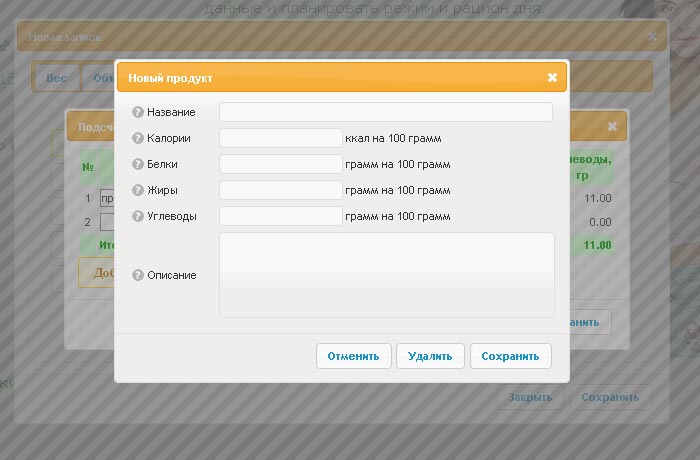This screenshot has width=700, height=460.
Task: Select the Белки grams input box
Action: pyautogui.click(x=281, y=164)
